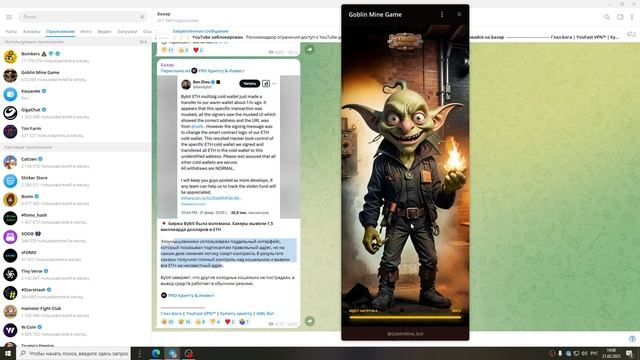Open the channel three-dot options menu
Viewport: 640px width, 360px height.
632,17
